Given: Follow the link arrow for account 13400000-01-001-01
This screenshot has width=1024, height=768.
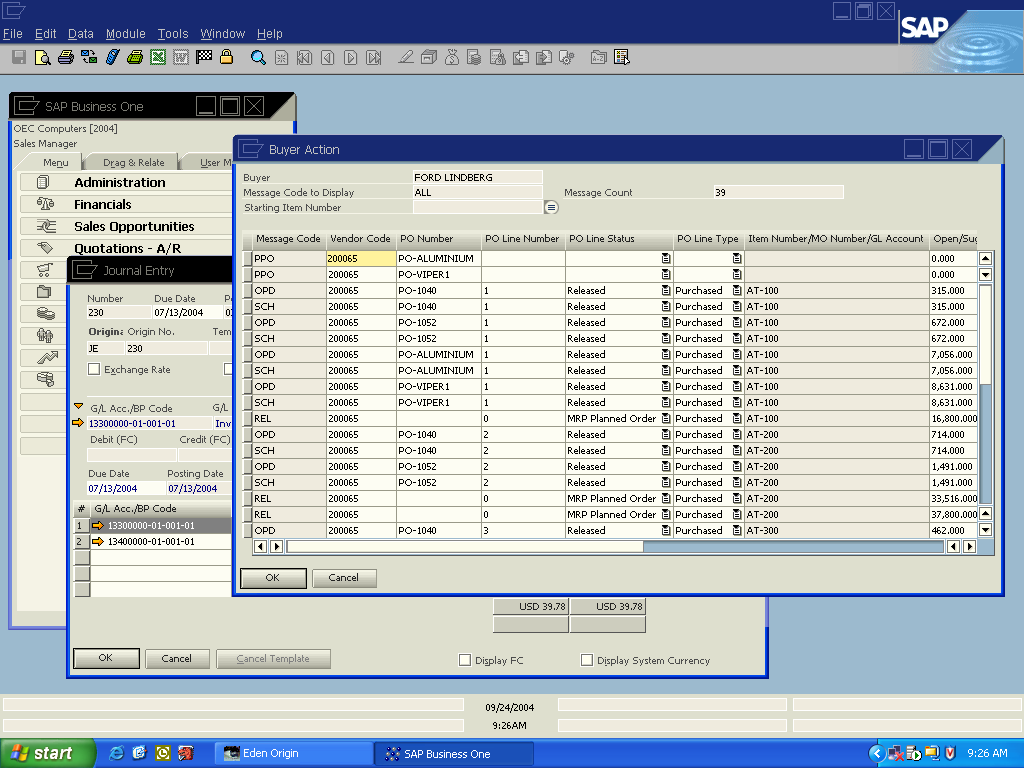Looking at the screenshot, I should [x=98, y=541].
